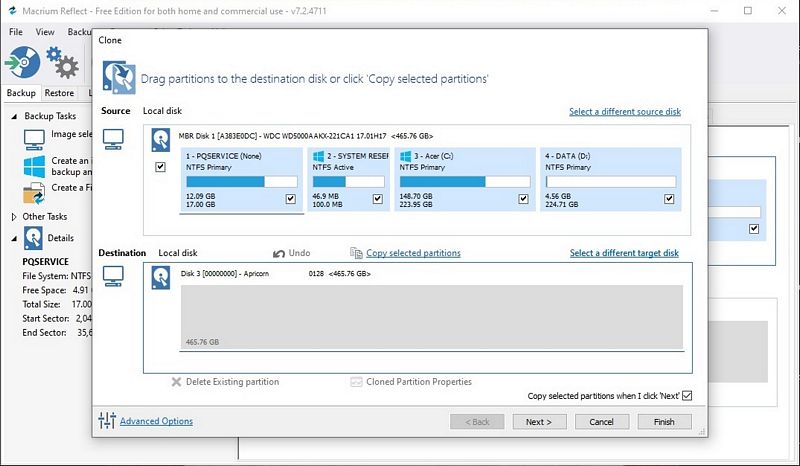Click the Macrium Reflect title bar logo

coord(12,11)
